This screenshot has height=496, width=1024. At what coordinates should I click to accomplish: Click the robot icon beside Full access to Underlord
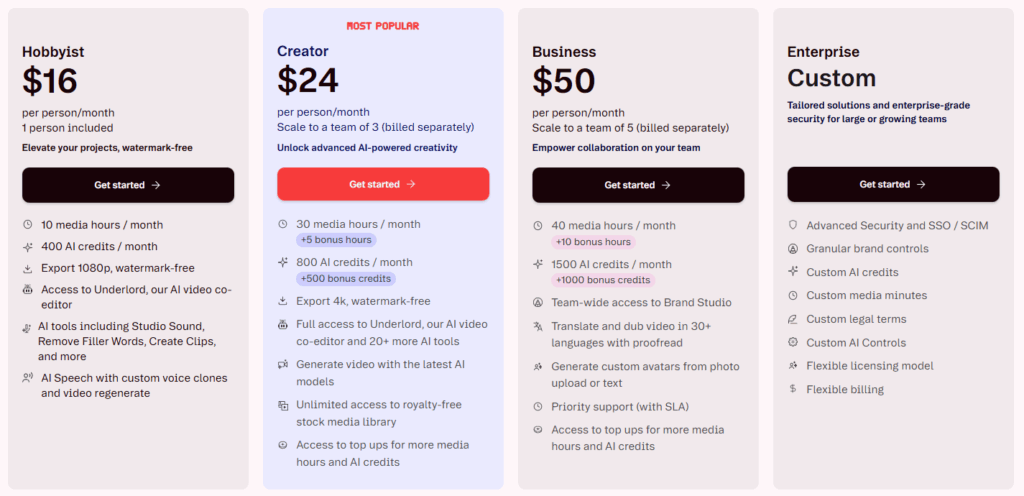[x=283, y=325]
